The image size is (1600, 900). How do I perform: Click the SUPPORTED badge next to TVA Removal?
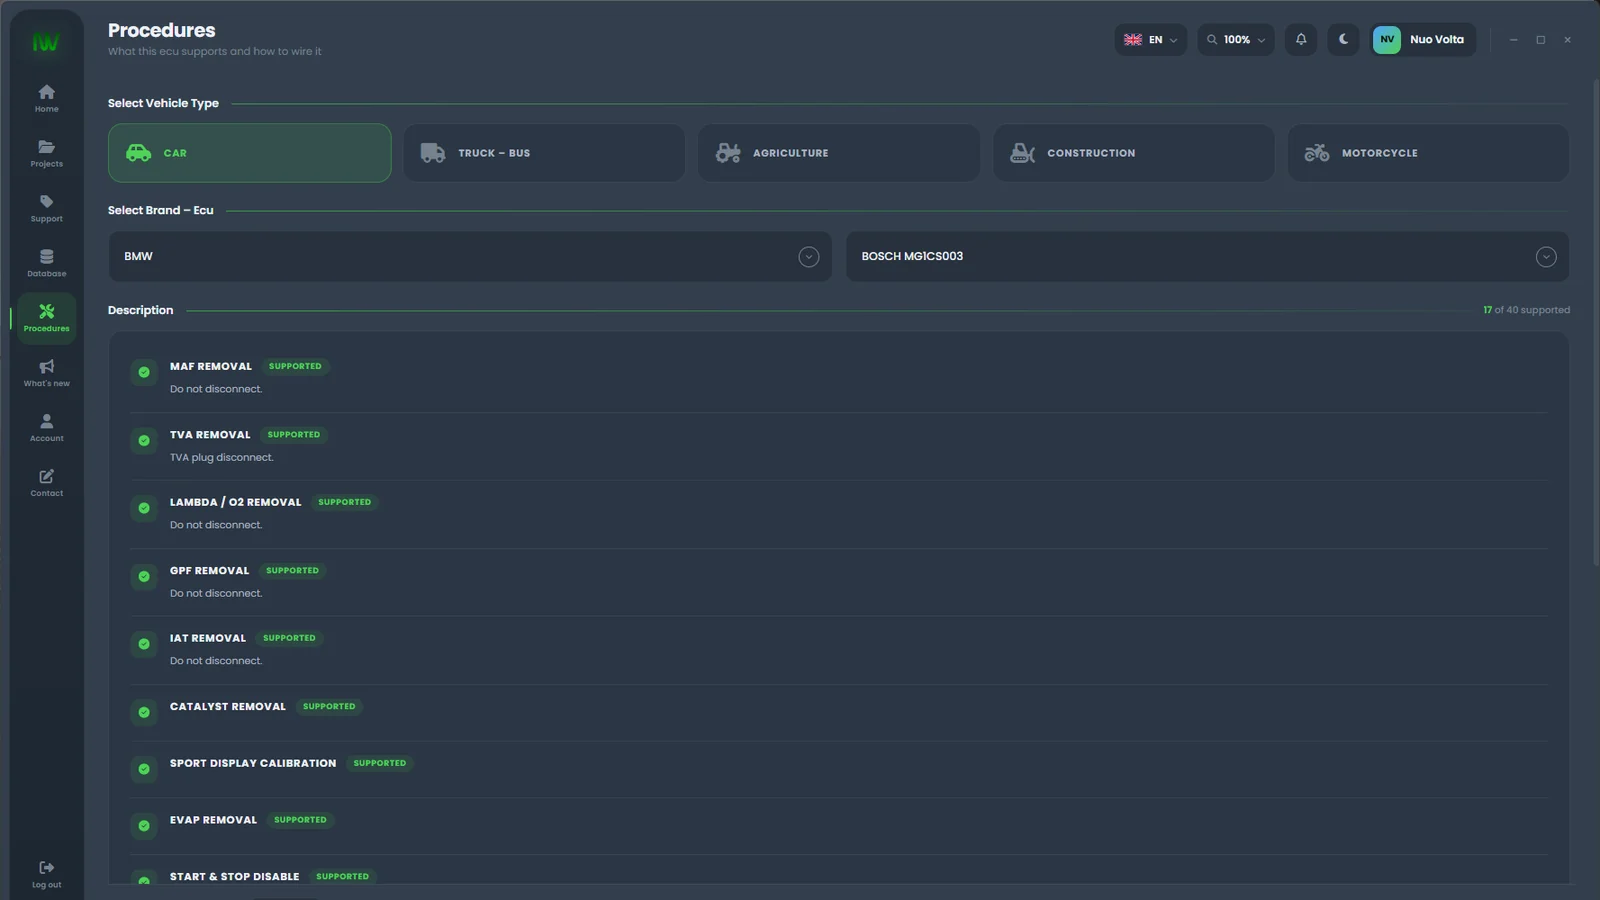point(294,435)
